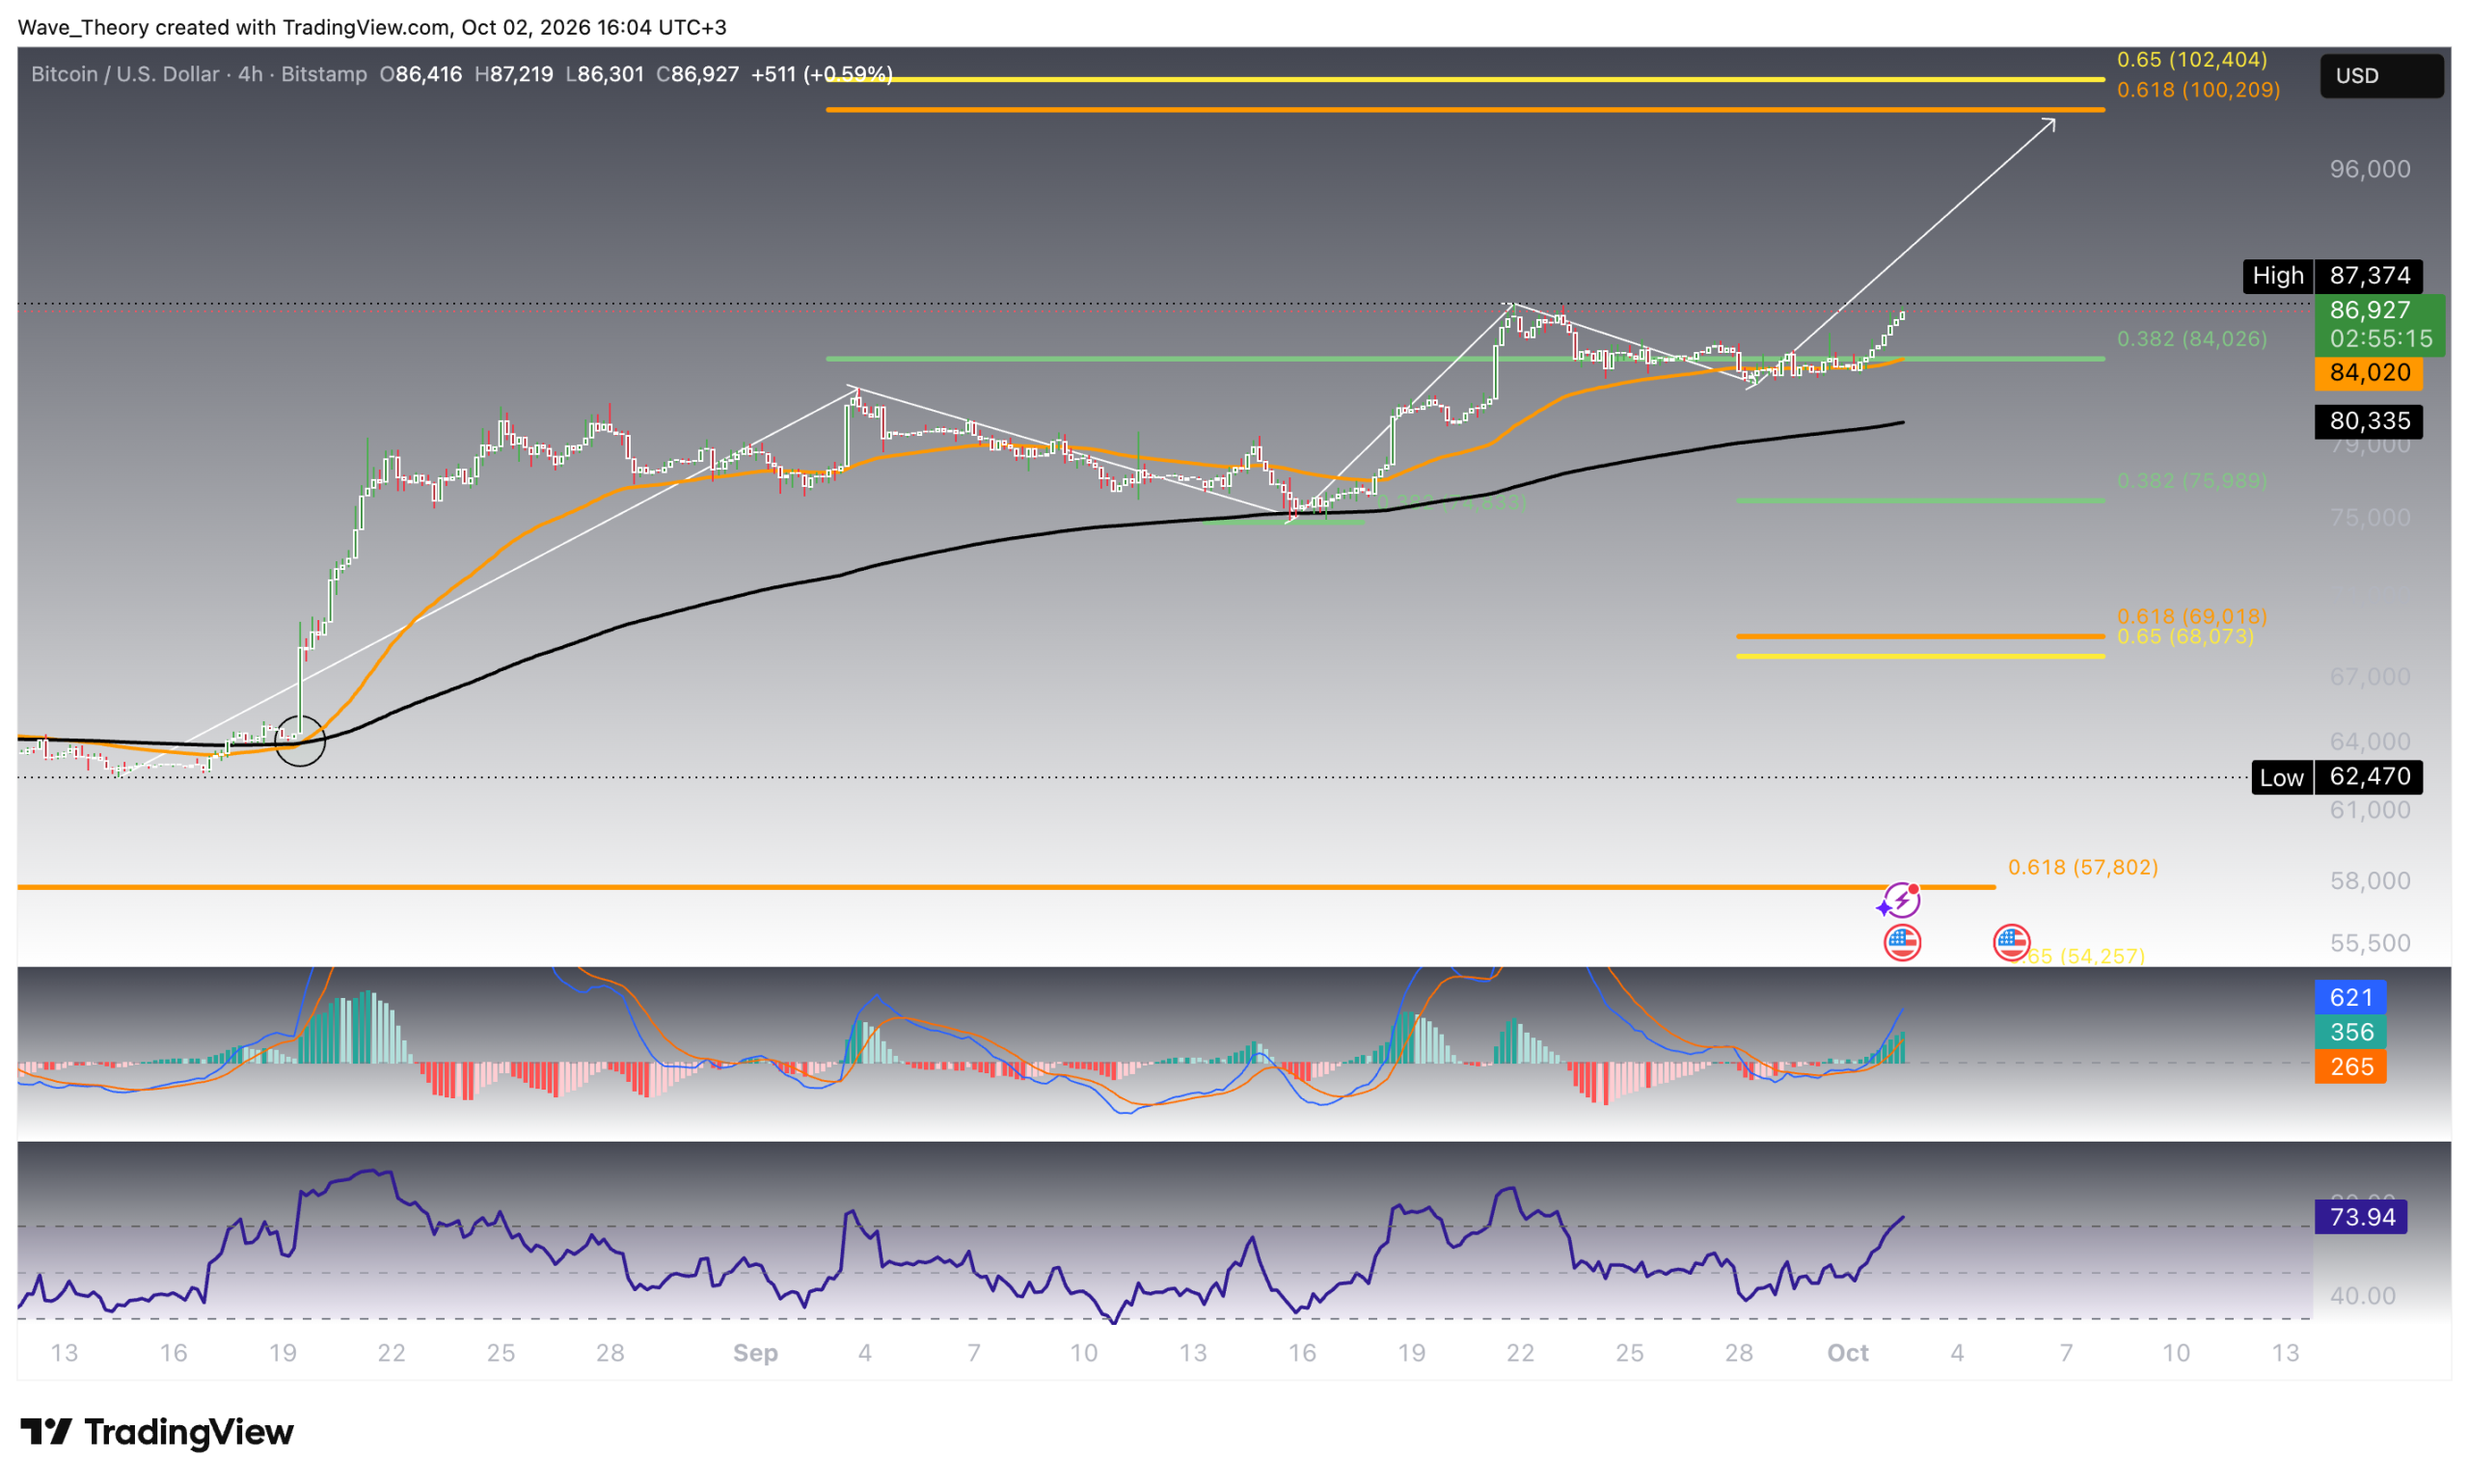Click the Bitcoin / U.S. Dollar symbol title
The image size is (2469, 1484).
[125, 74]
